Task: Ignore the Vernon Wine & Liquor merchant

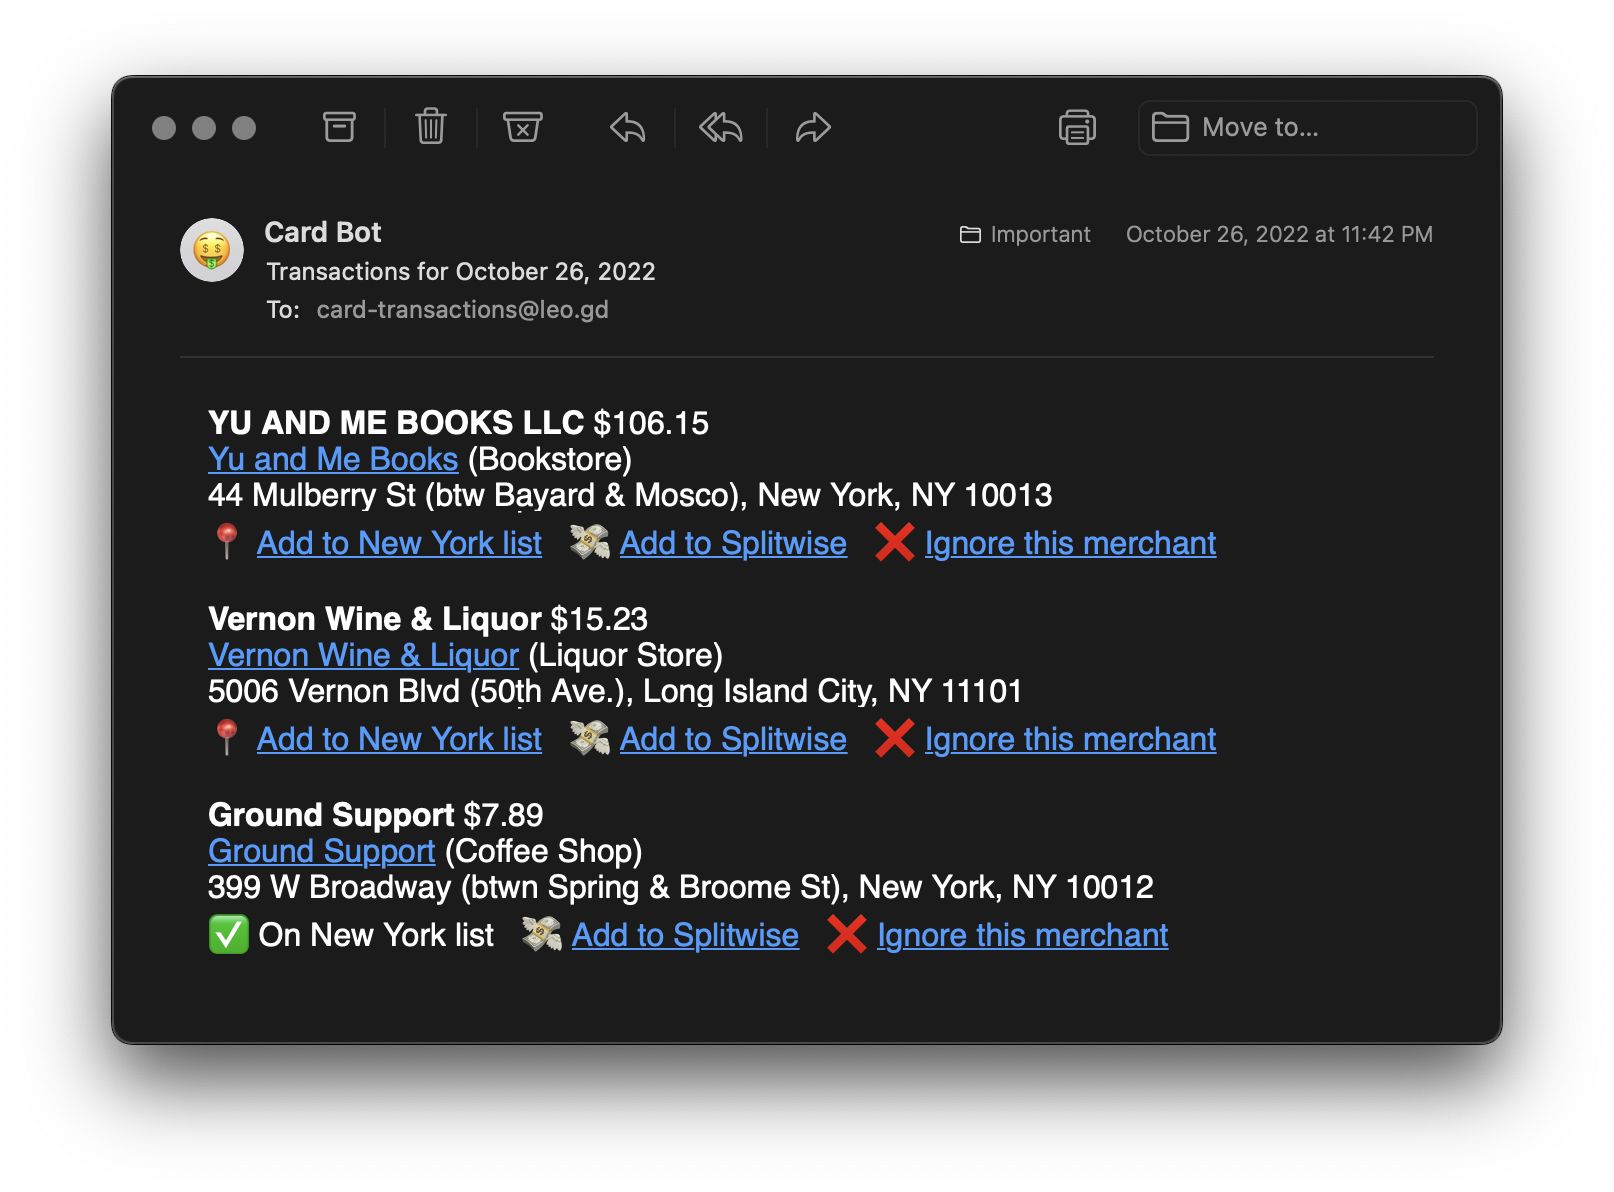Action: click(1070, 739)
